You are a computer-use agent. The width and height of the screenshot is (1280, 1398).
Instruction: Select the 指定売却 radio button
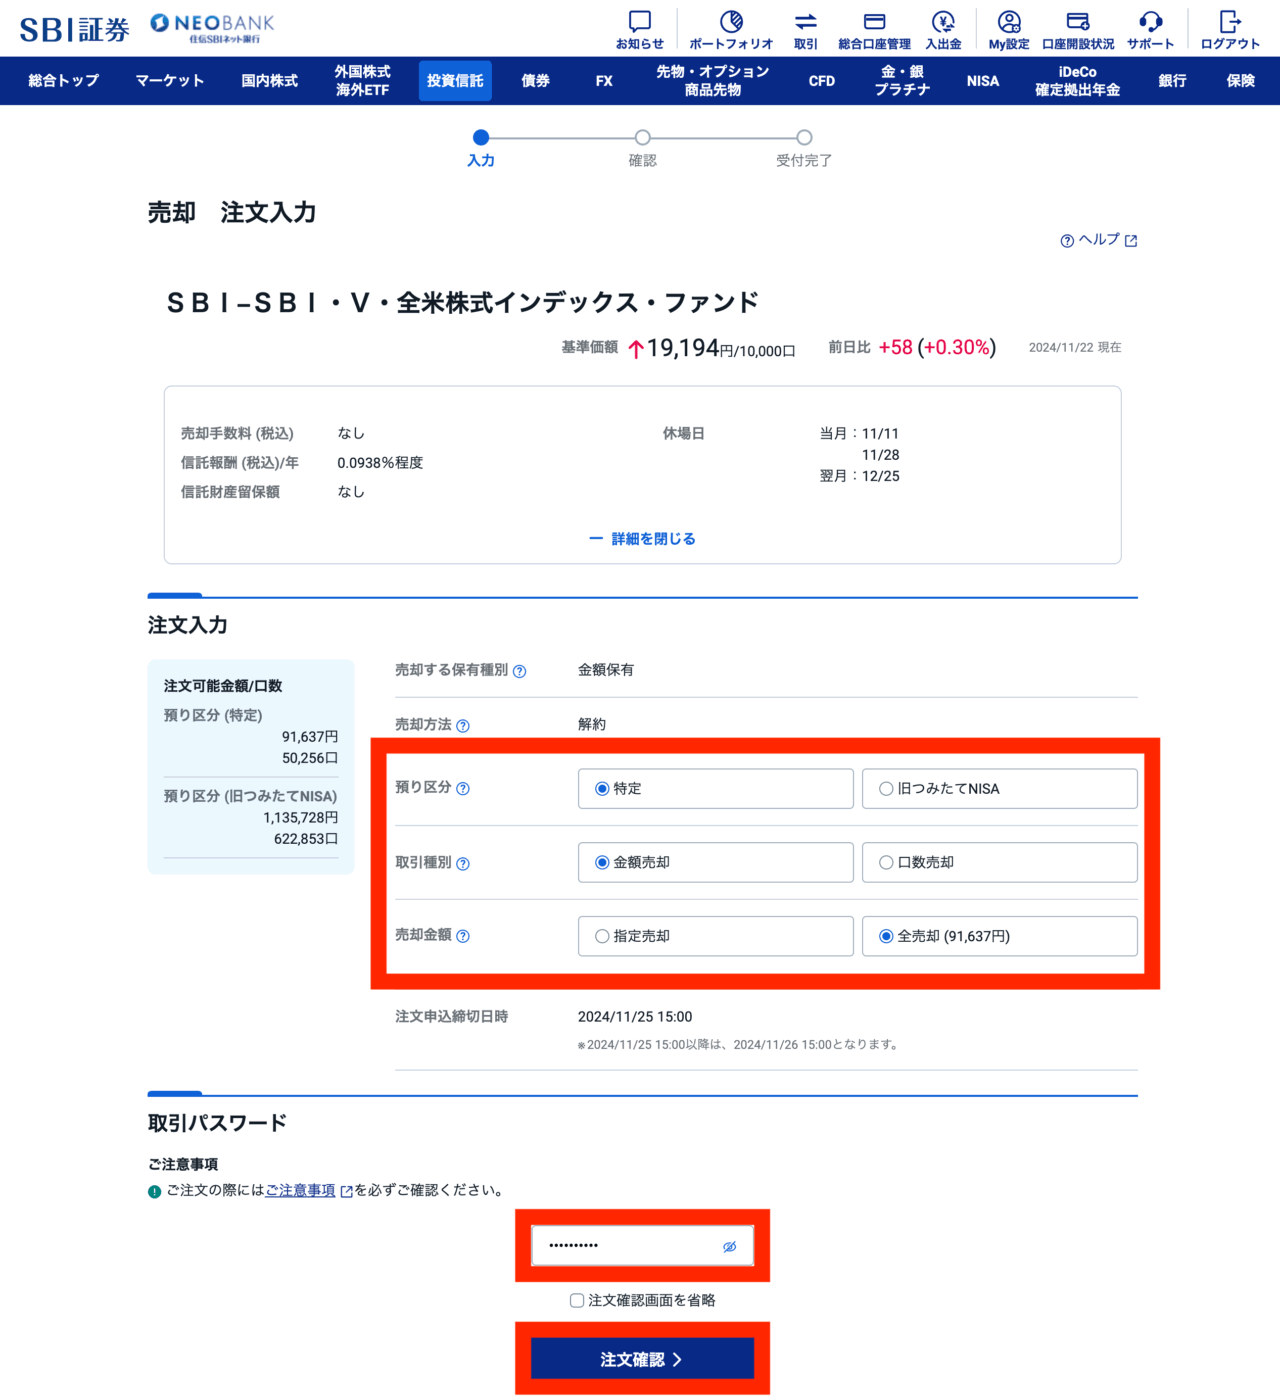[x=602, y=937]
